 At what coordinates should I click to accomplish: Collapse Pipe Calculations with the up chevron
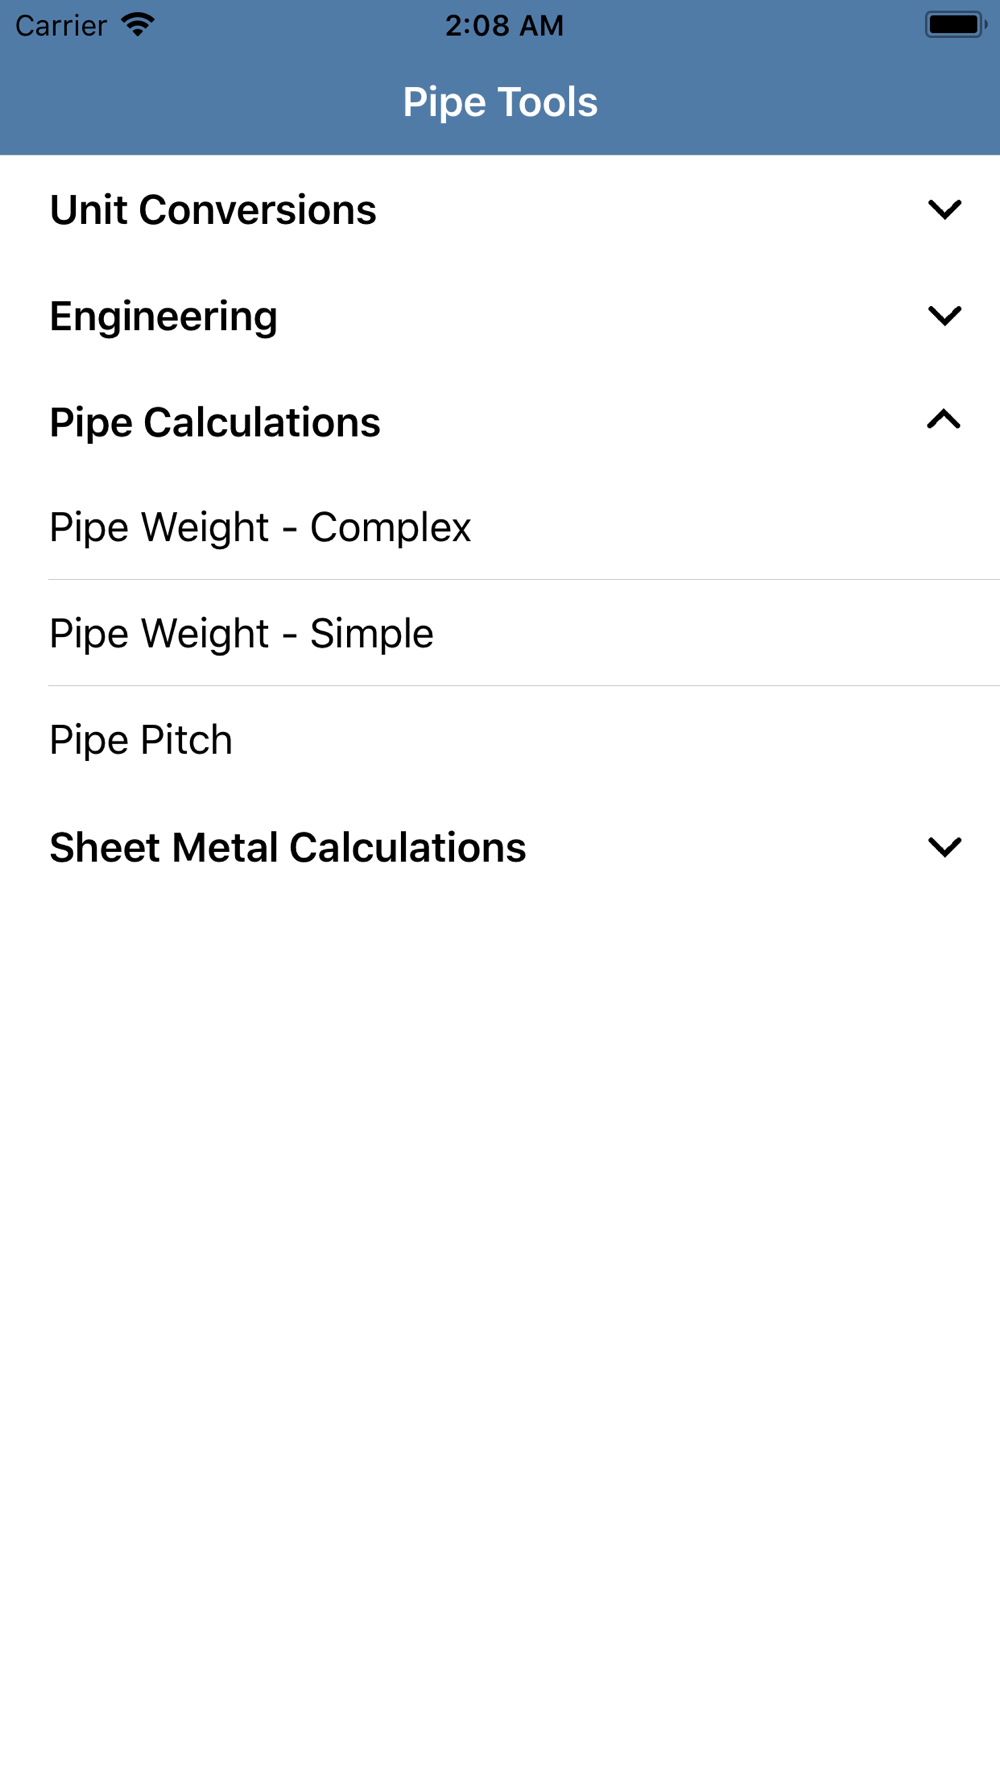coord(944,420)
